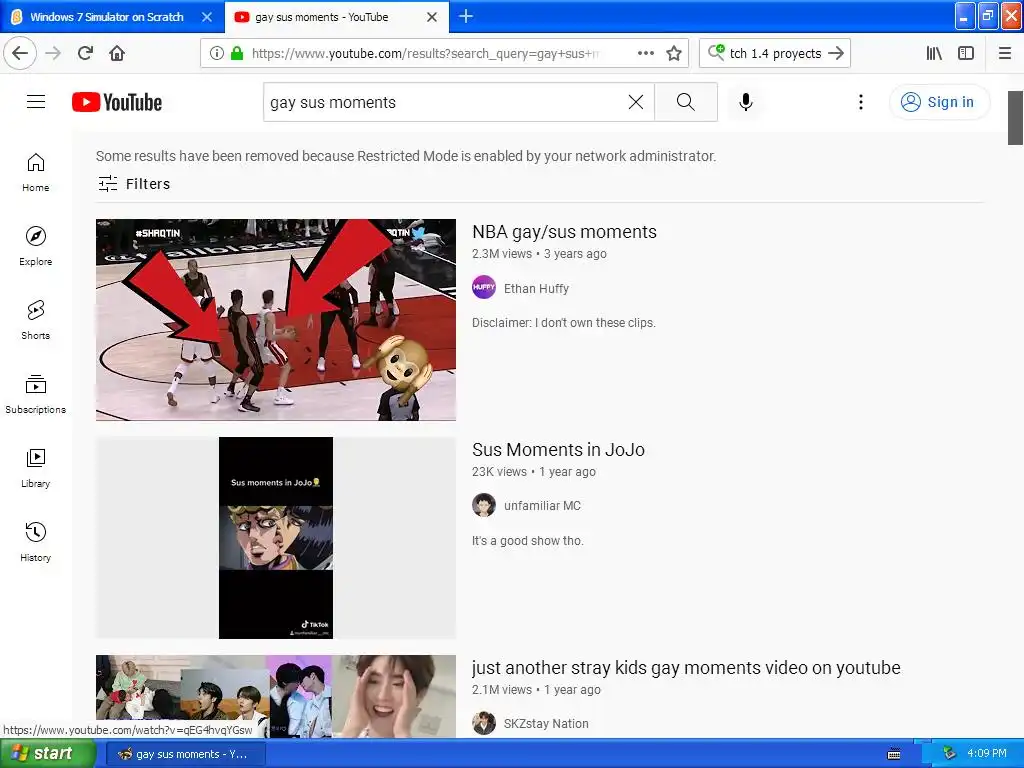
Task: Click the NBA basketball video thumbnail
Action: (x=276, y=320)
